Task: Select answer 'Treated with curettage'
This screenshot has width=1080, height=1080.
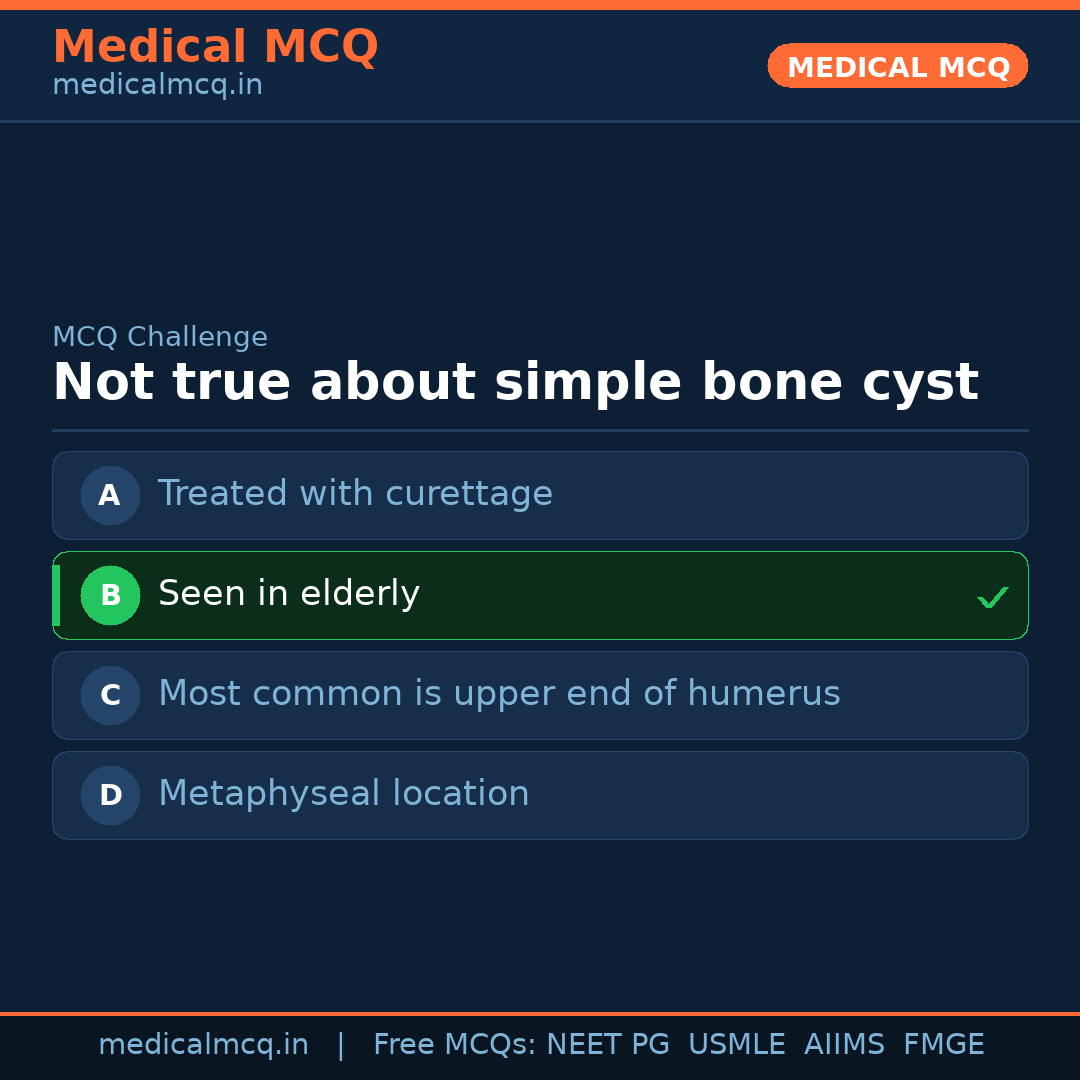Action: click(355, 494)
